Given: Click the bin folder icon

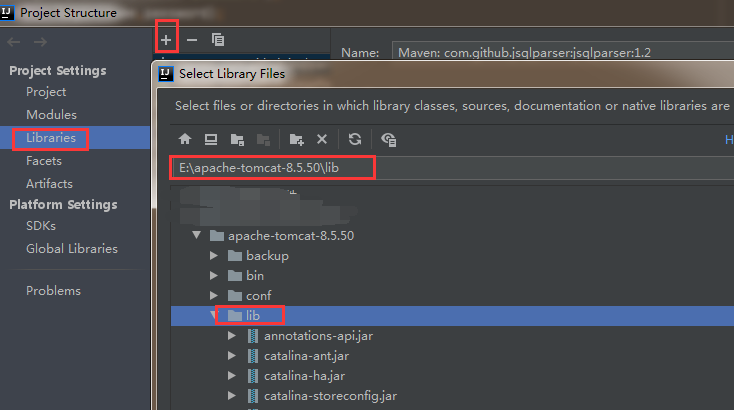Looking at the screenshot, I should [235, 276].
